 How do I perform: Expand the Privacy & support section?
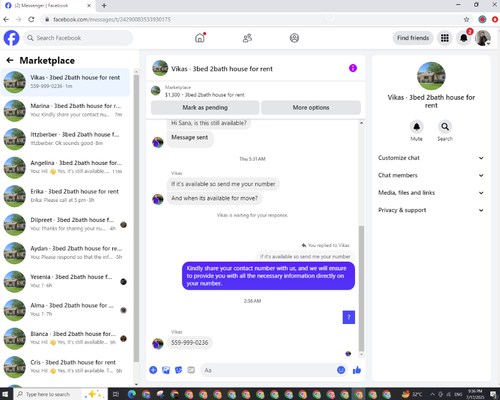(x=431, y=210)
